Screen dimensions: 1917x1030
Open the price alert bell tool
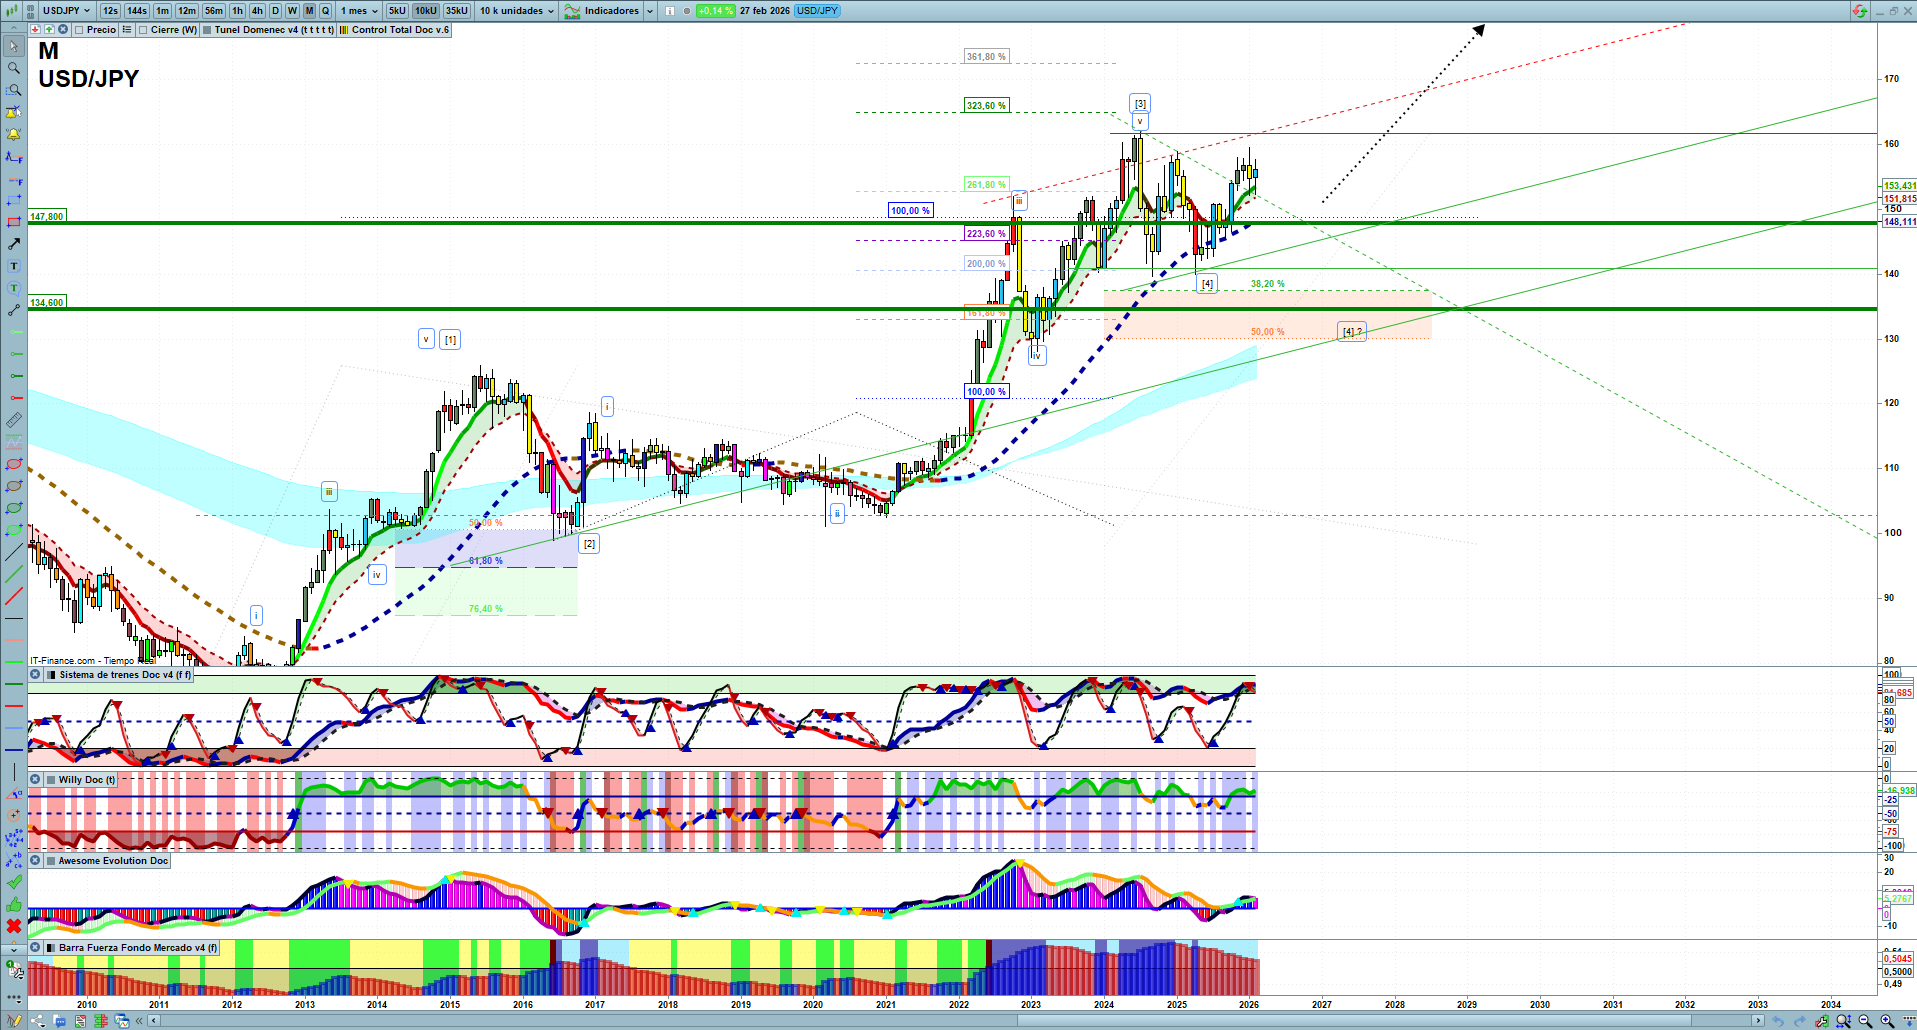coord(14,134)
